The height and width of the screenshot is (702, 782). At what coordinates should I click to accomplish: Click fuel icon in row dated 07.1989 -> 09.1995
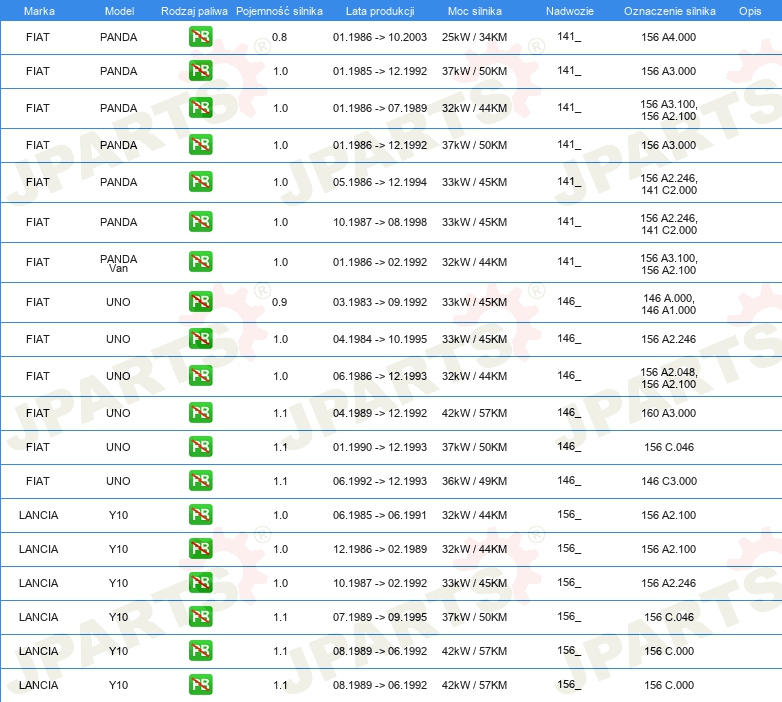[200, 617]
